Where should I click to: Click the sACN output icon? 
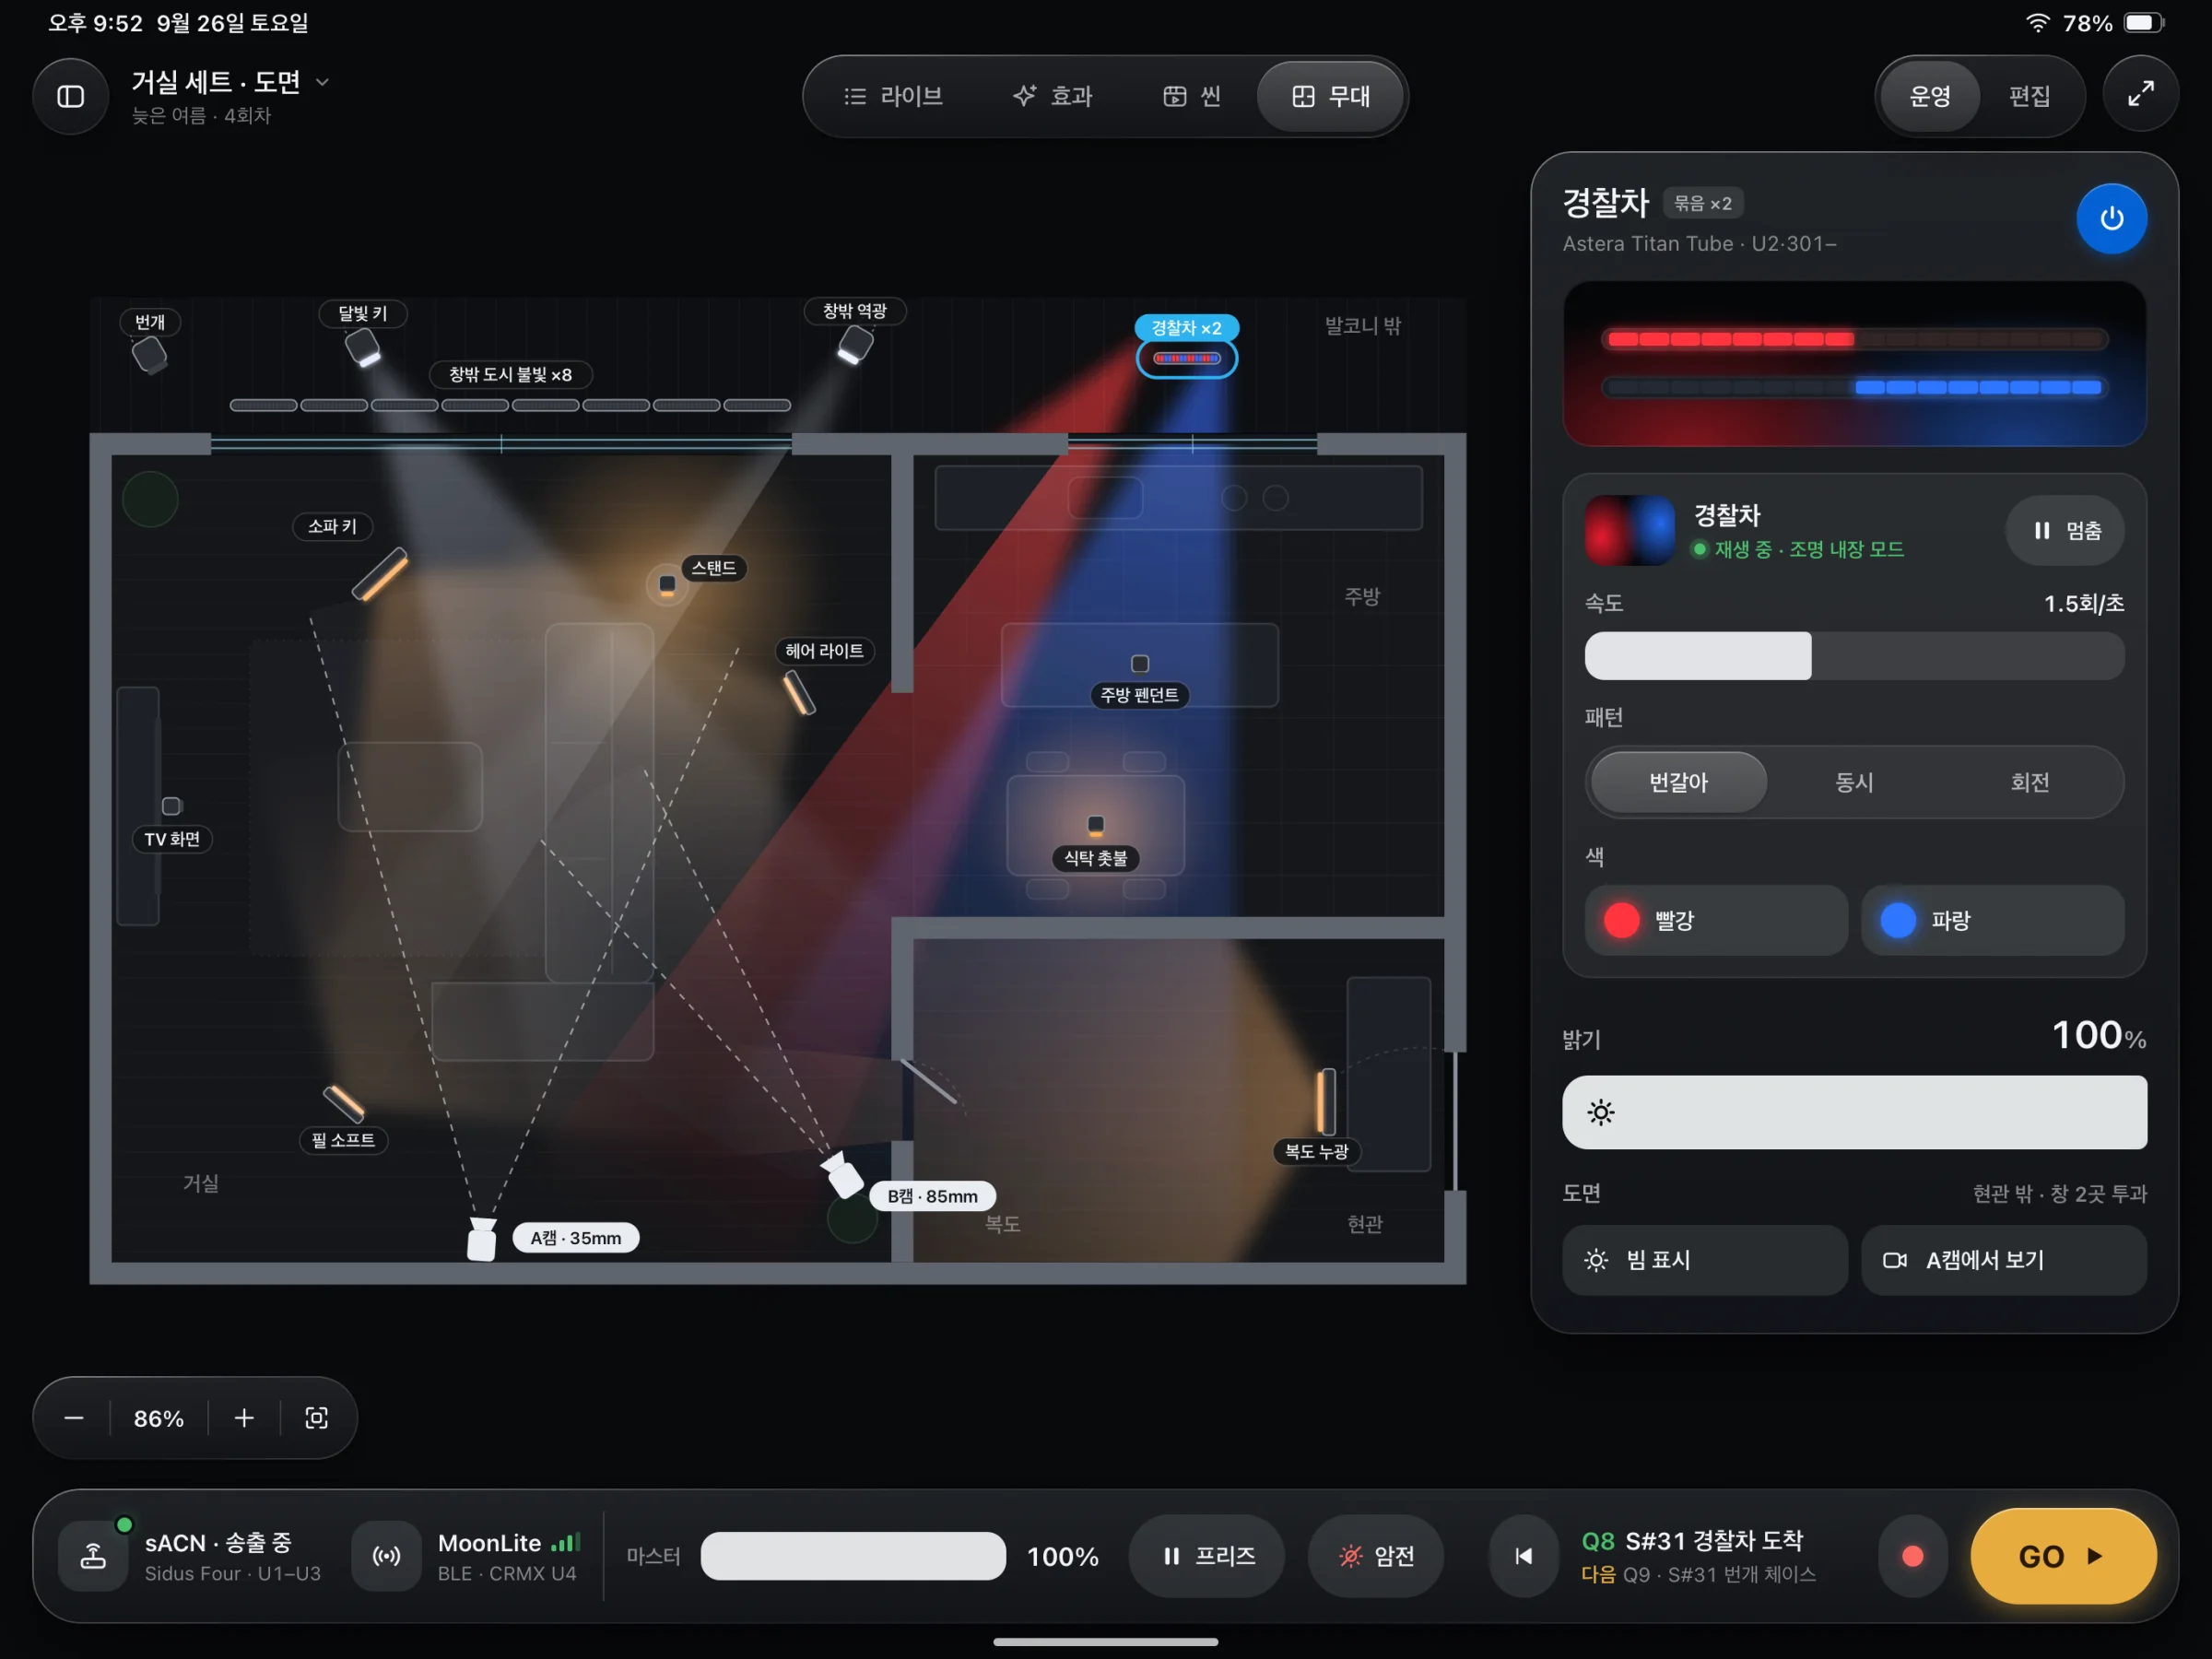click(x=93, y=1556)
